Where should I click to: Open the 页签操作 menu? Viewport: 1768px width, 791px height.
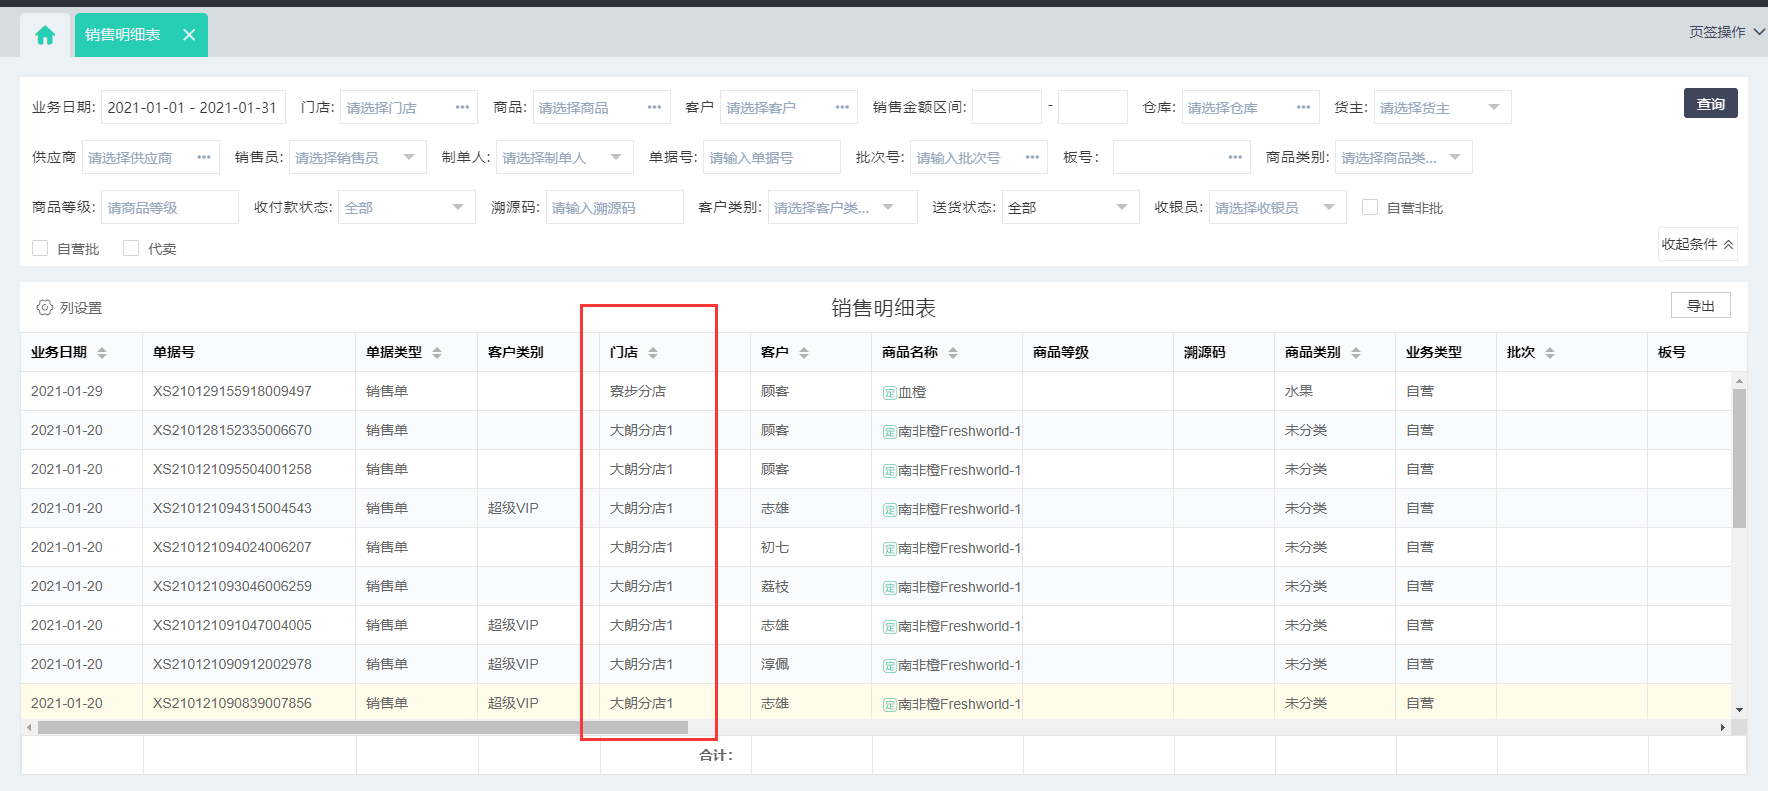[1727, 32]
